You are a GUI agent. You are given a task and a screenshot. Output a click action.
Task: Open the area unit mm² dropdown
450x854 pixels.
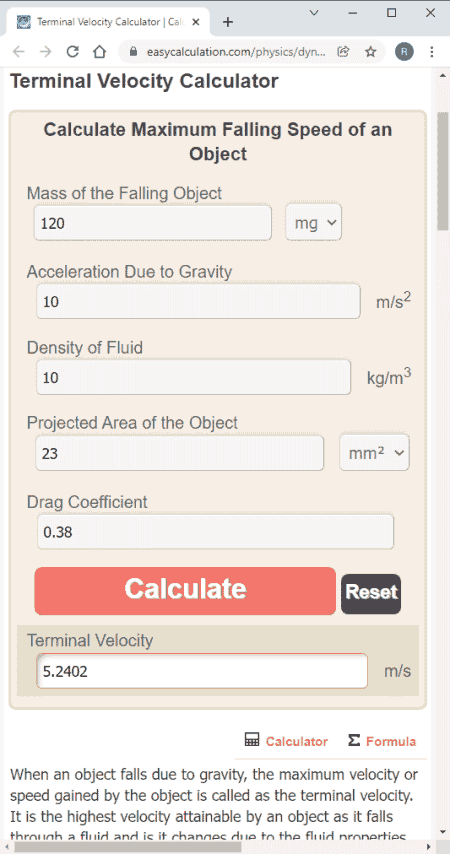tap(375, 452)
